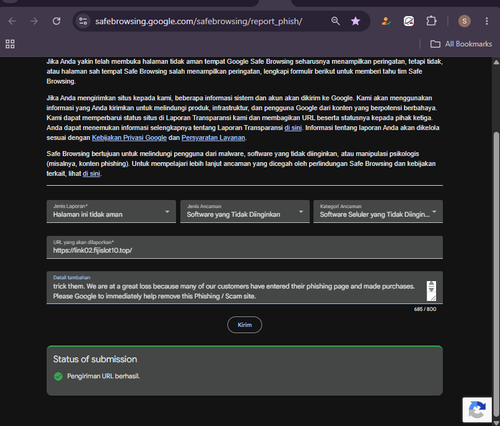Image resolution: width=500 pixels, height=426 pixels.
Task: Toggle the bookmark star for this page
Action: point(356,21)
